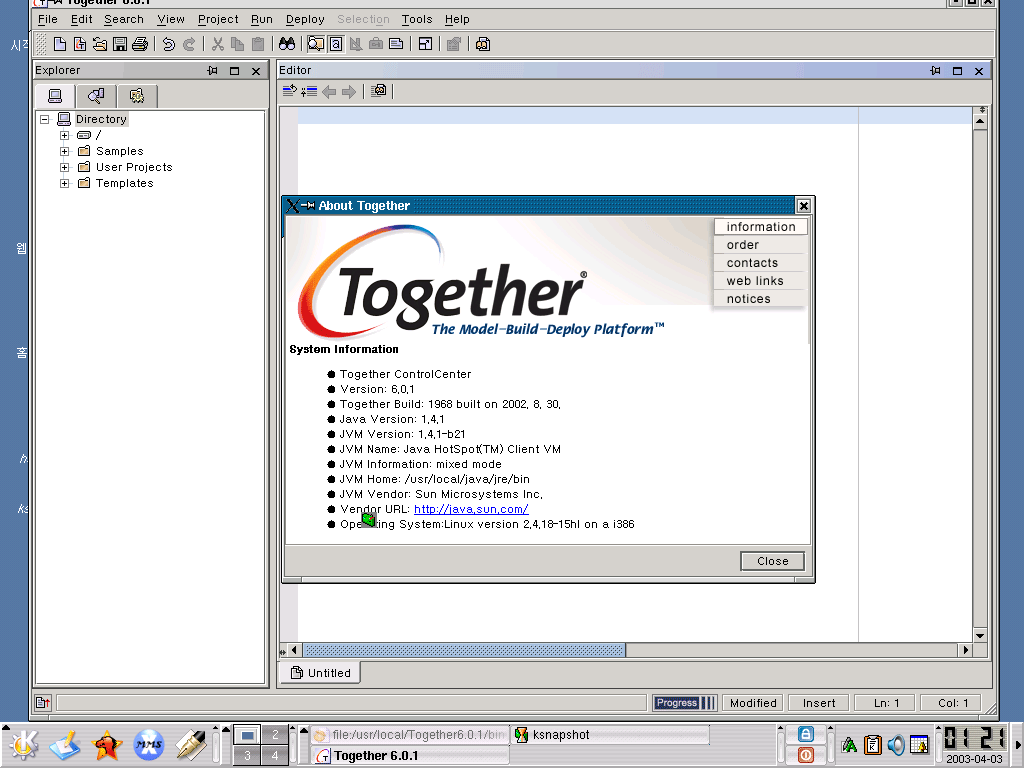Click the New File toolbar icon
This screenshot has height=768, width=1024.
59,44
